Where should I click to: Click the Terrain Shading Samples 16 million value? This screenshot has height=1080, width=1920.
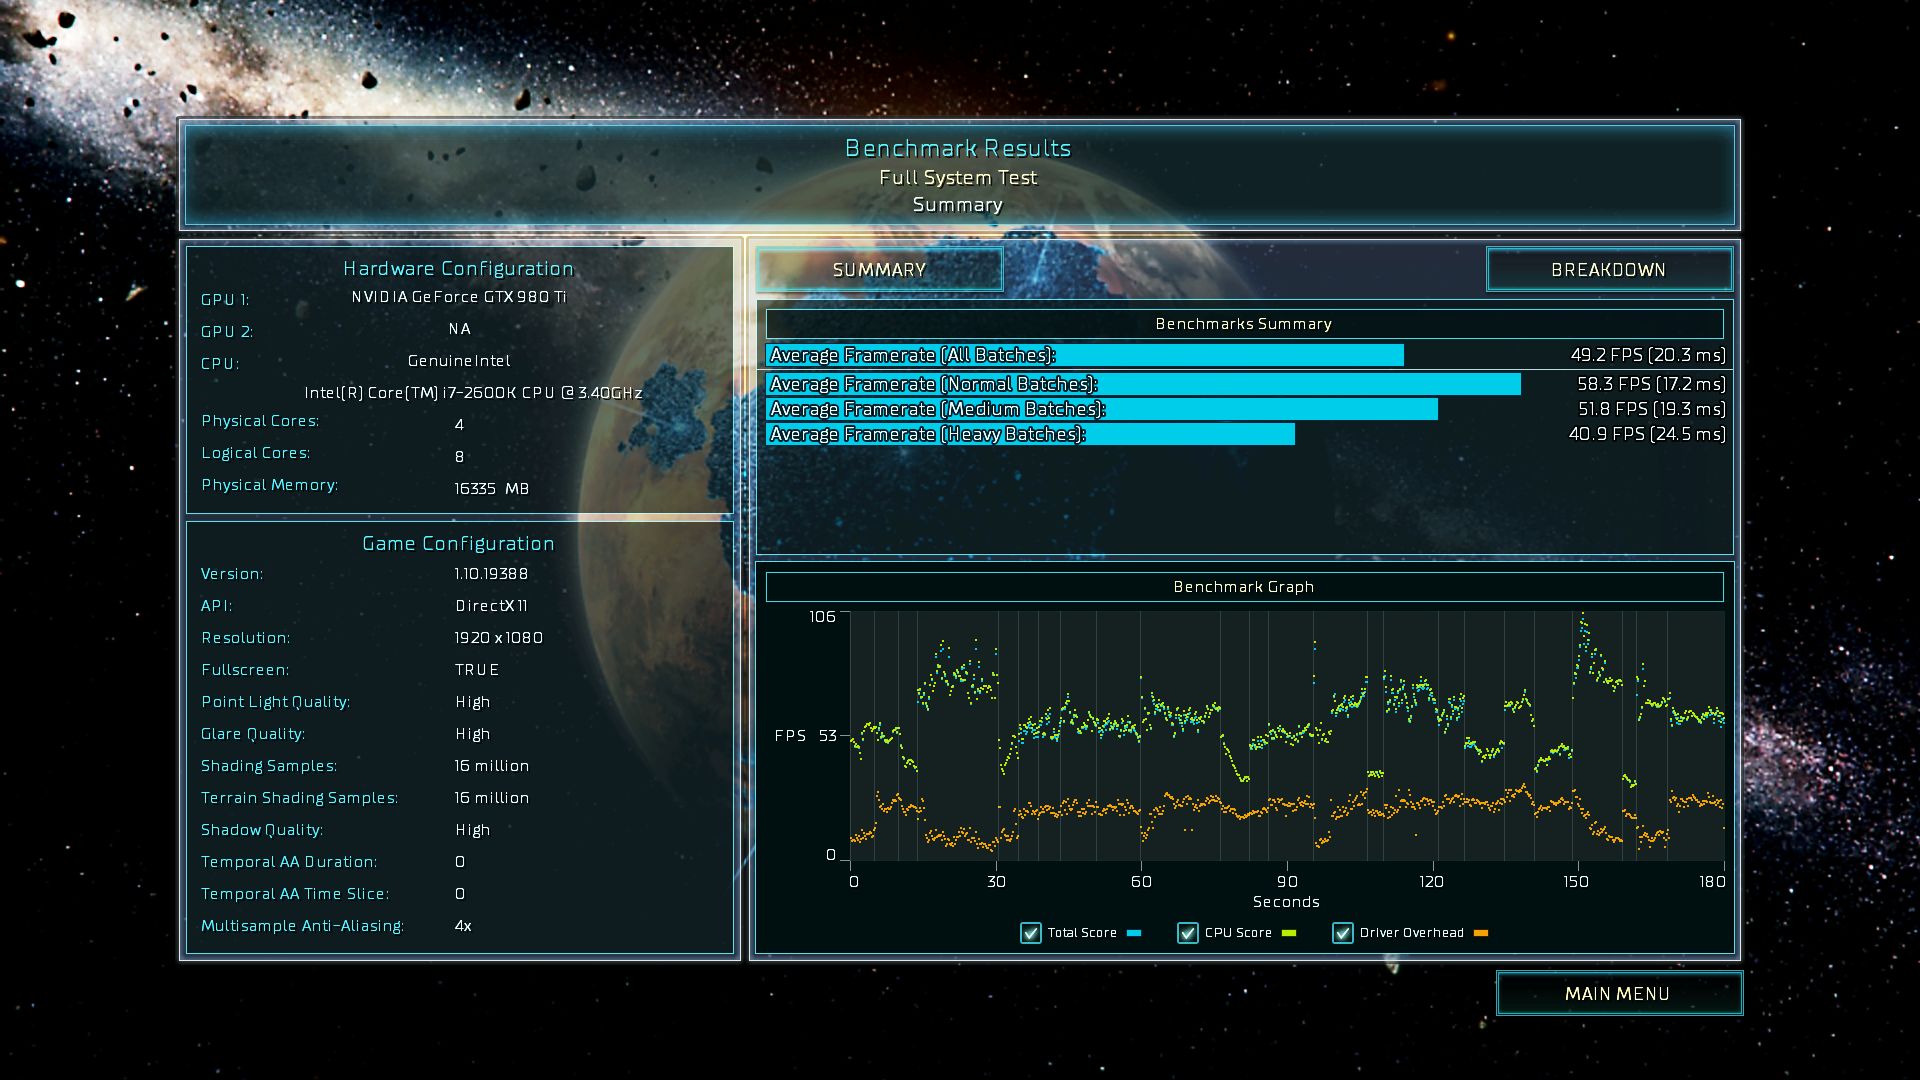tap(491, 798)
